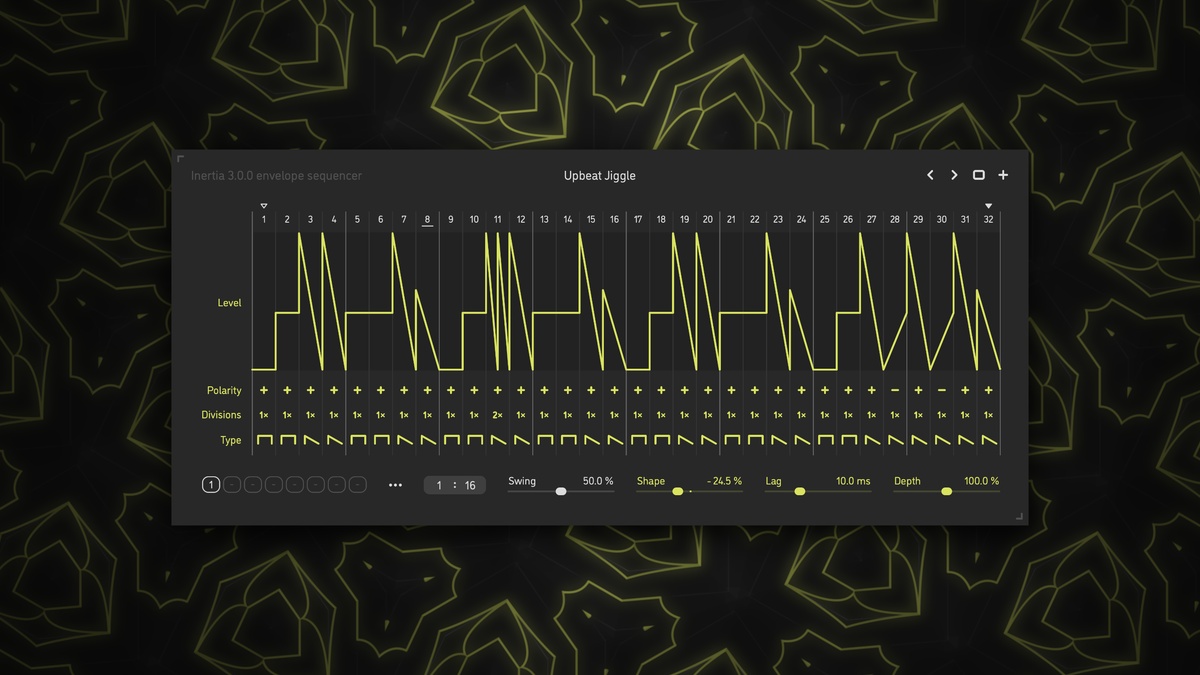
Task: Toggle polarity of step 28
Action: [895, 390]
